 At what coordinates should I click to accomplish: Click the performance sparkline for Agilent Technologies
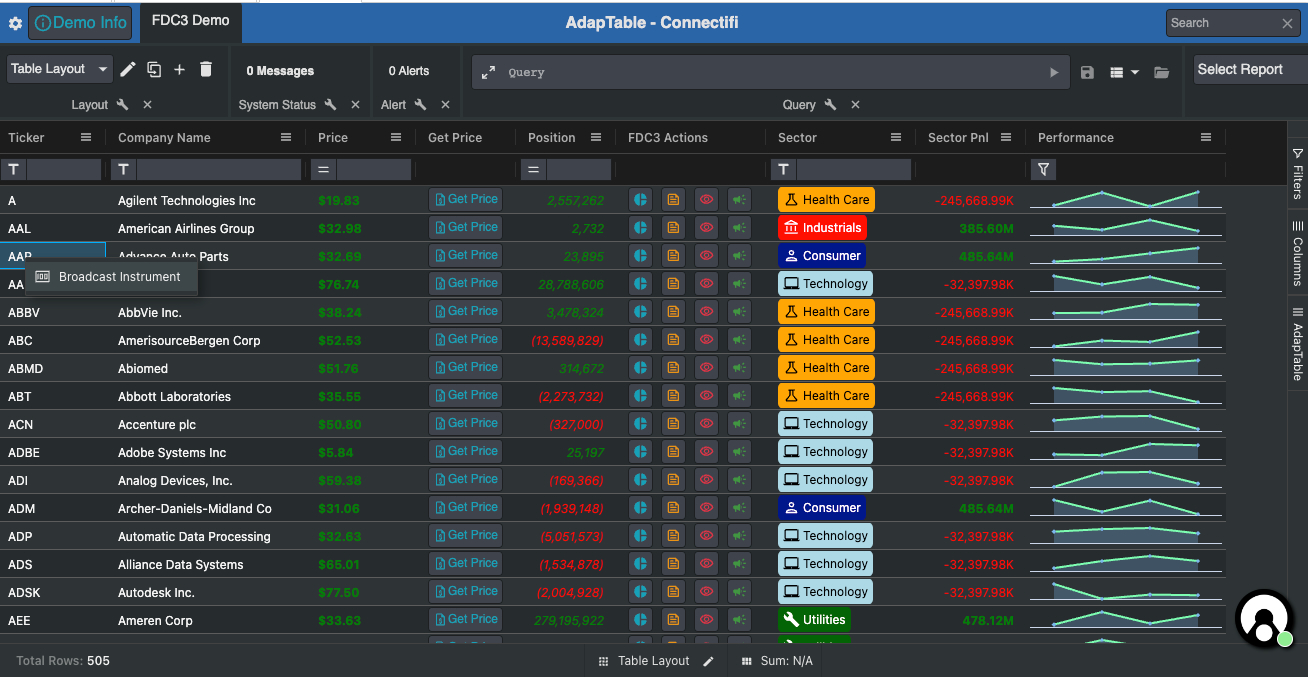(1126, 200)
